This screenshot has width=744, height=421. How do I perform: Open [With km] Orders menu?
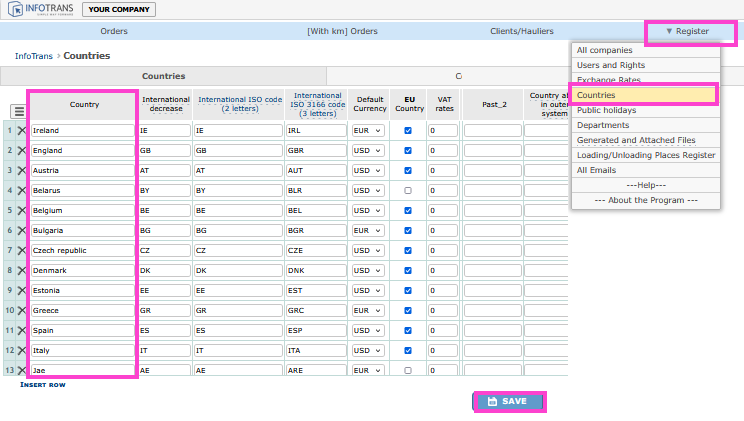coord(342,31)
